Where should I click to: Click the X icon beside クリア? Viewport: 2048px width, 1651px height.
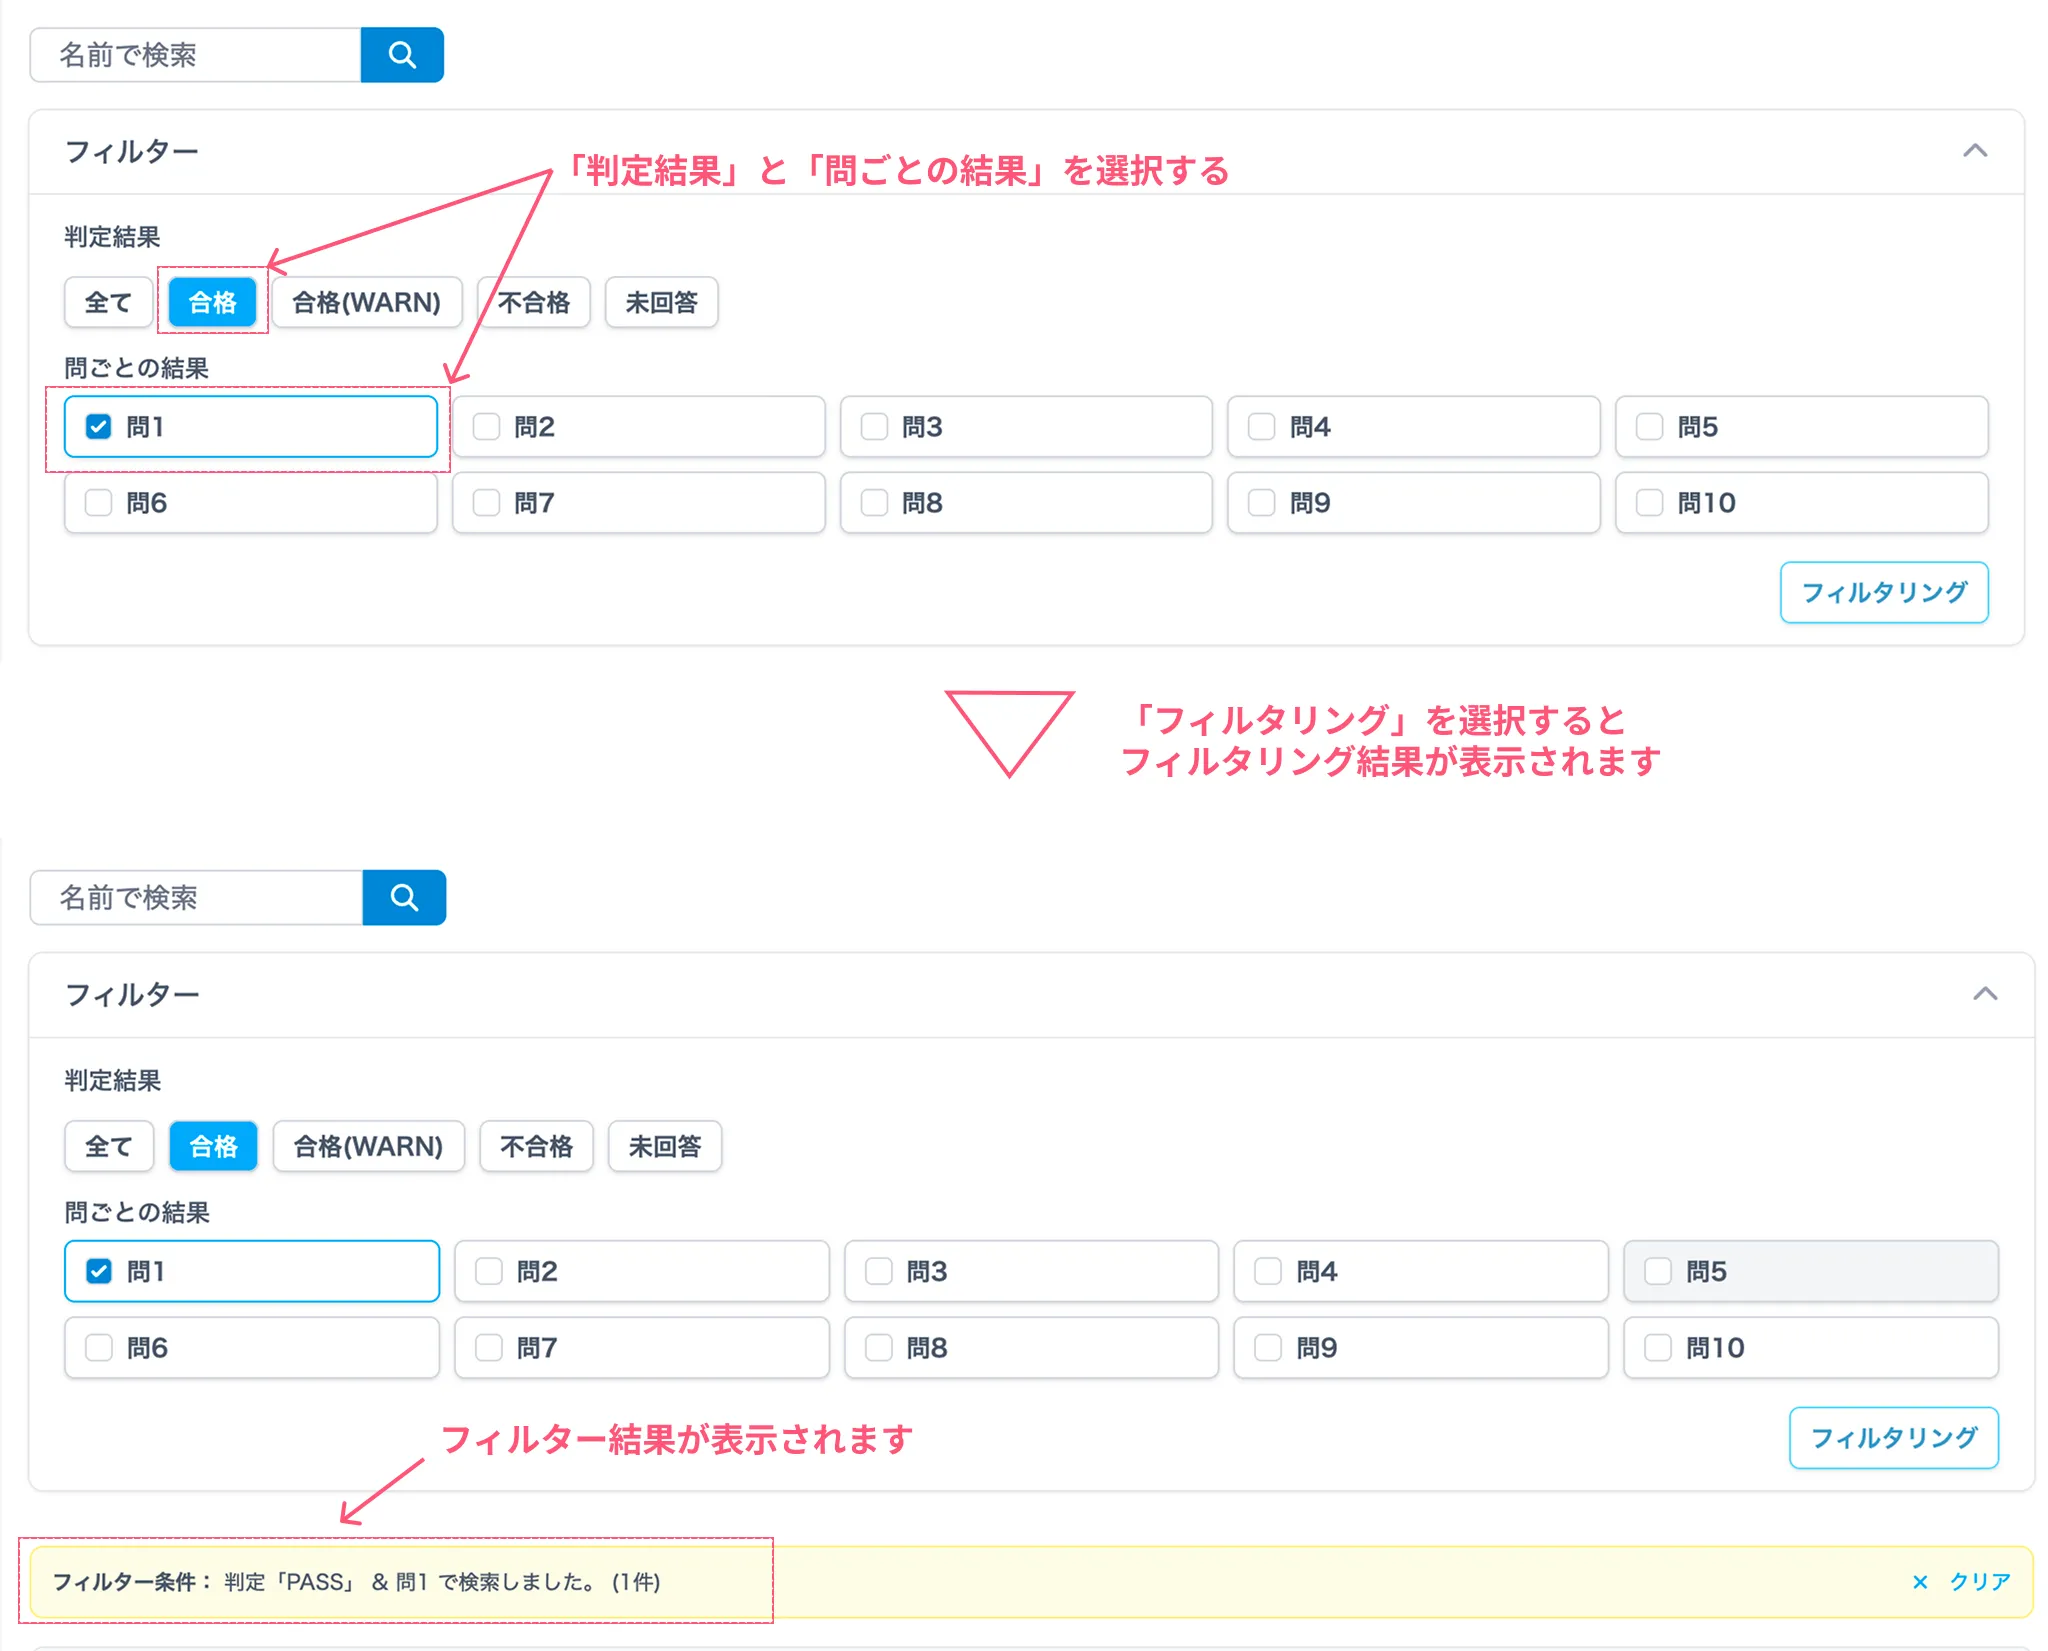1919,1582
